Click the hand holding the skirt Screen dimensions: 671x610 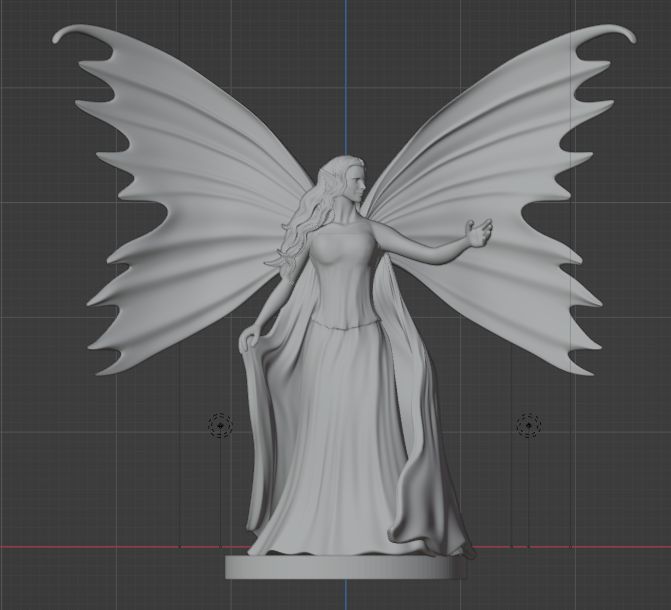(x=247, y=341)
